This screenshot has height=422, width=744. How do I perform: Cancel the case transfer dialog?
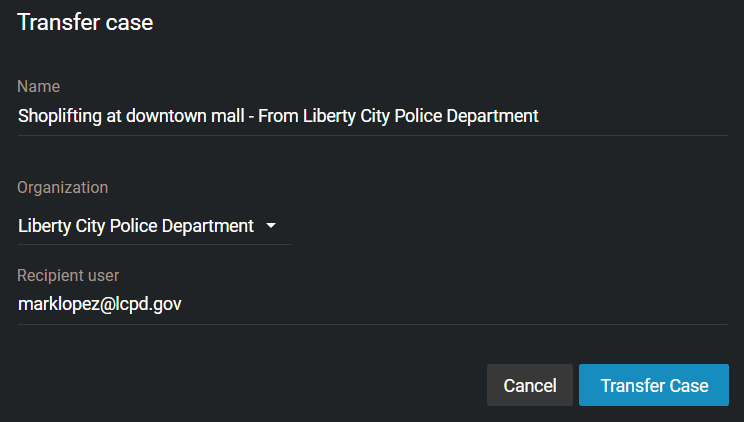(530, 385)
